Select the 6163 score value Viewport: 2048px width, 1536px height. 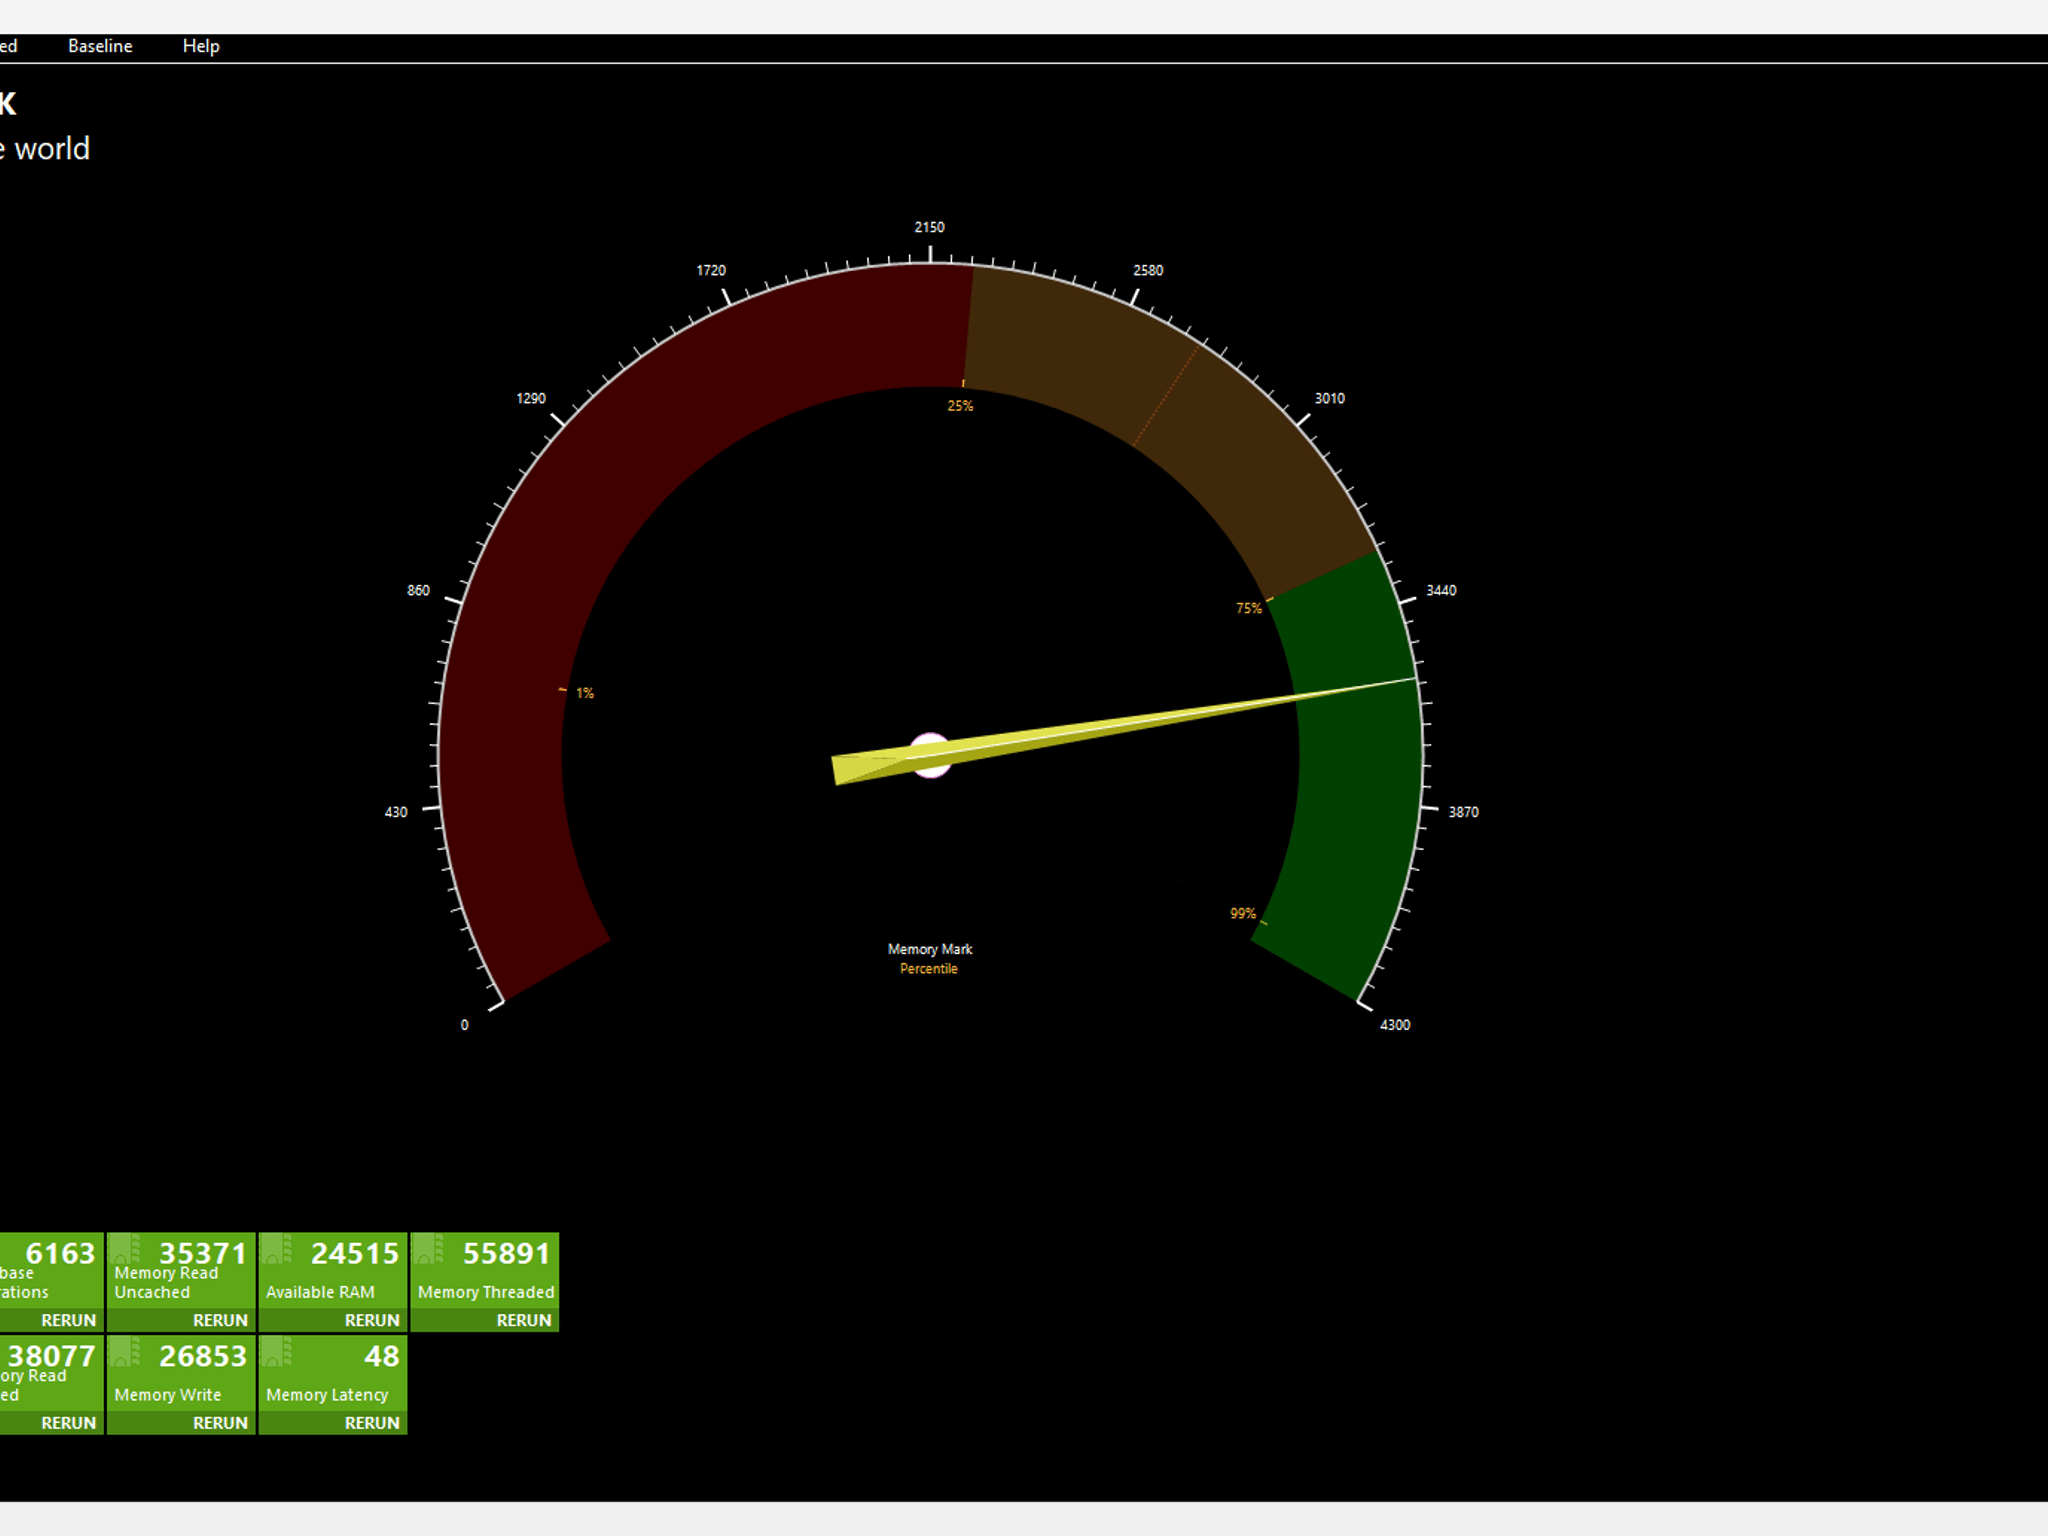pos(60,1253)
